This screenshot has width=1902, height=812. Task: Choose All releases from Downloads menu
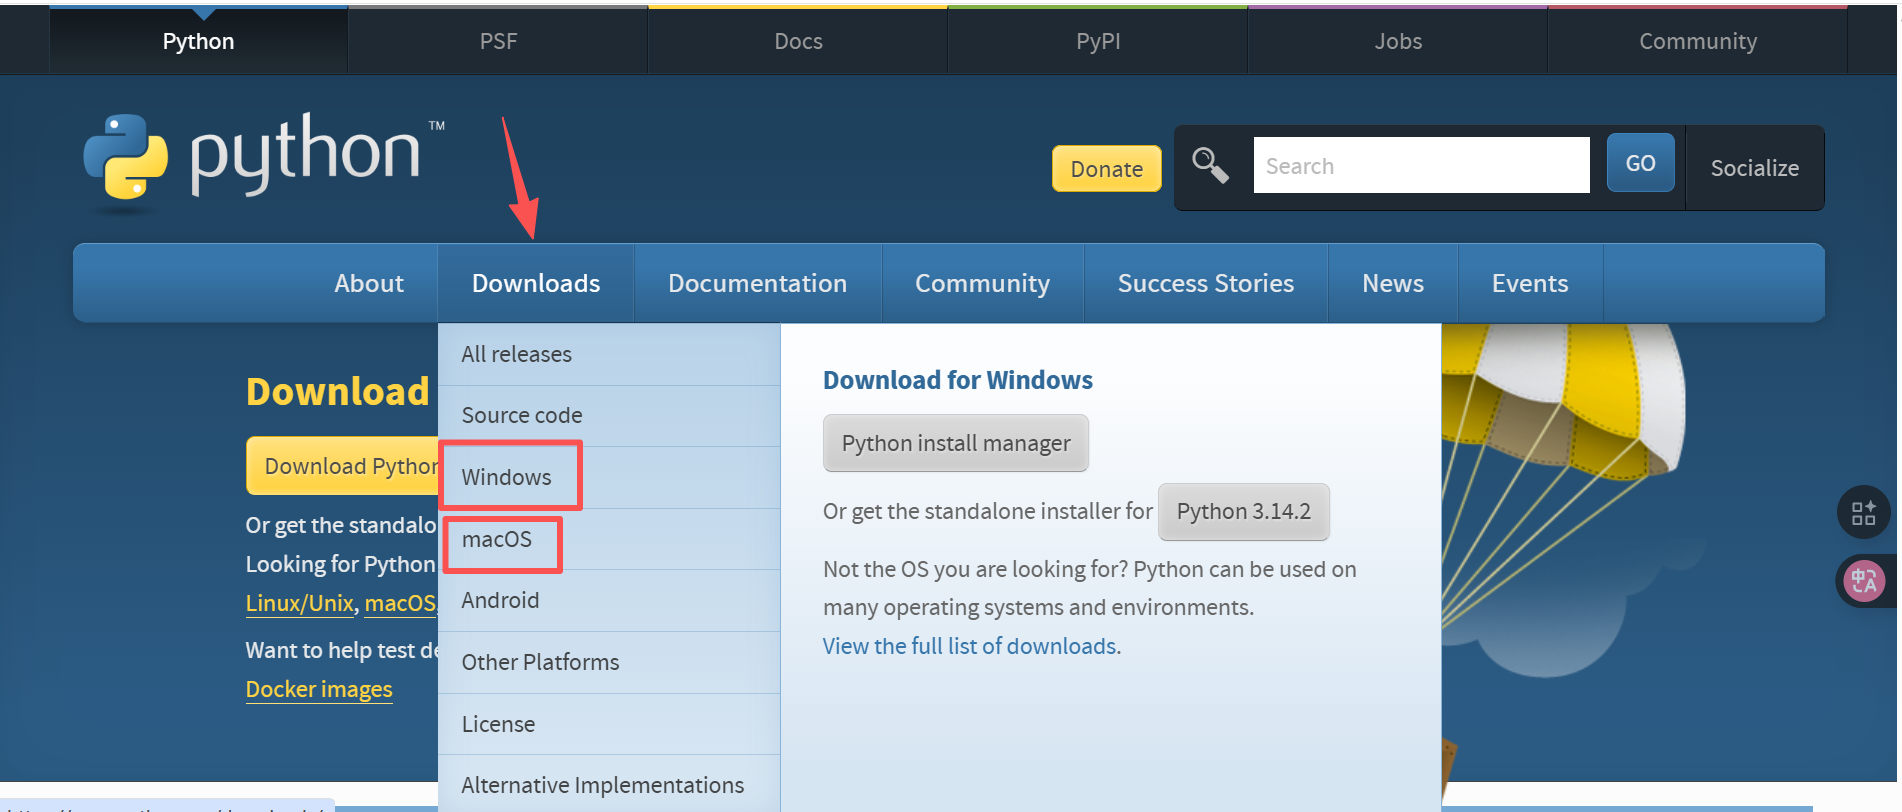[609, 354]
